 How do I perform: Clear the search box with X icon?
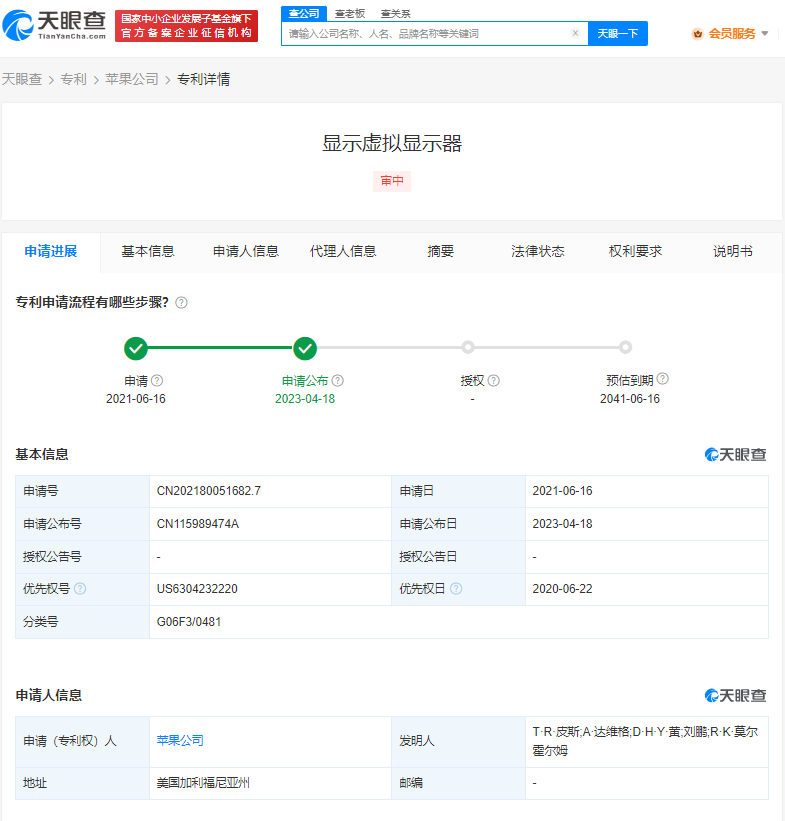tap(575, 34)
